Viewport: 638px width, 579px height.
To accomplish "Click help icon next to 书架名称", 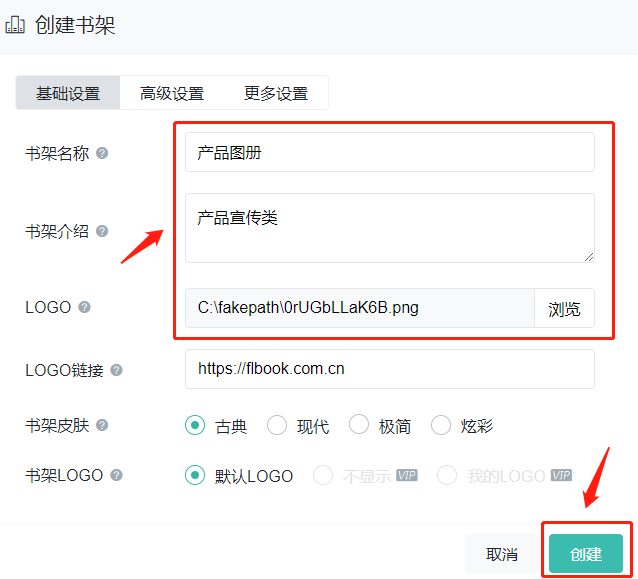I will coord(102,153).
